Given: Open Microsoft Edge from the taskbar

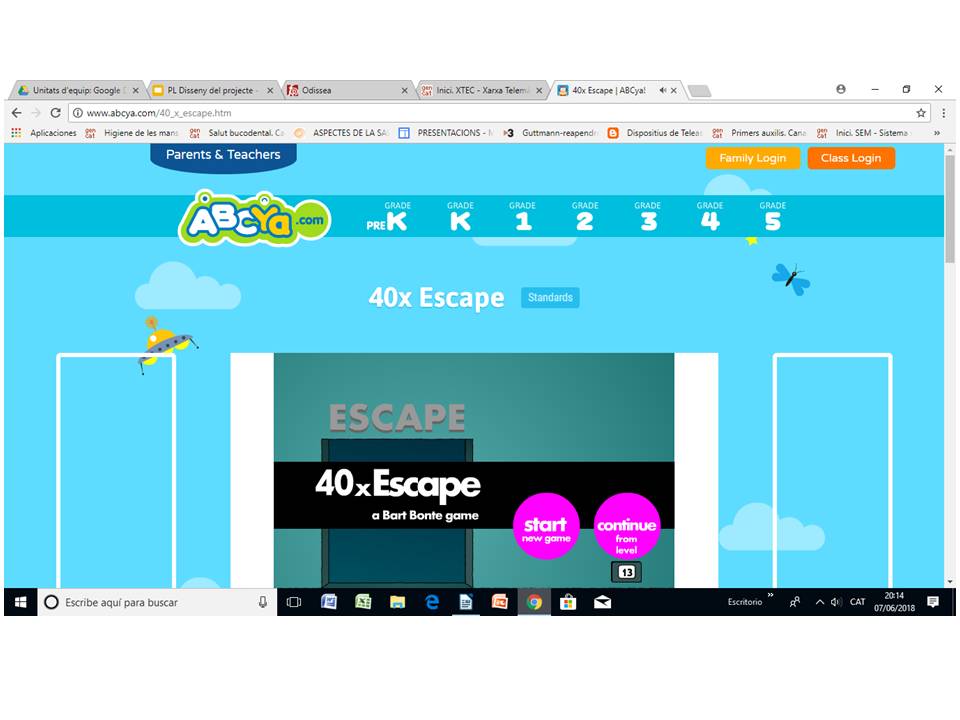Looking at the screenshot, I should point(432,602).
